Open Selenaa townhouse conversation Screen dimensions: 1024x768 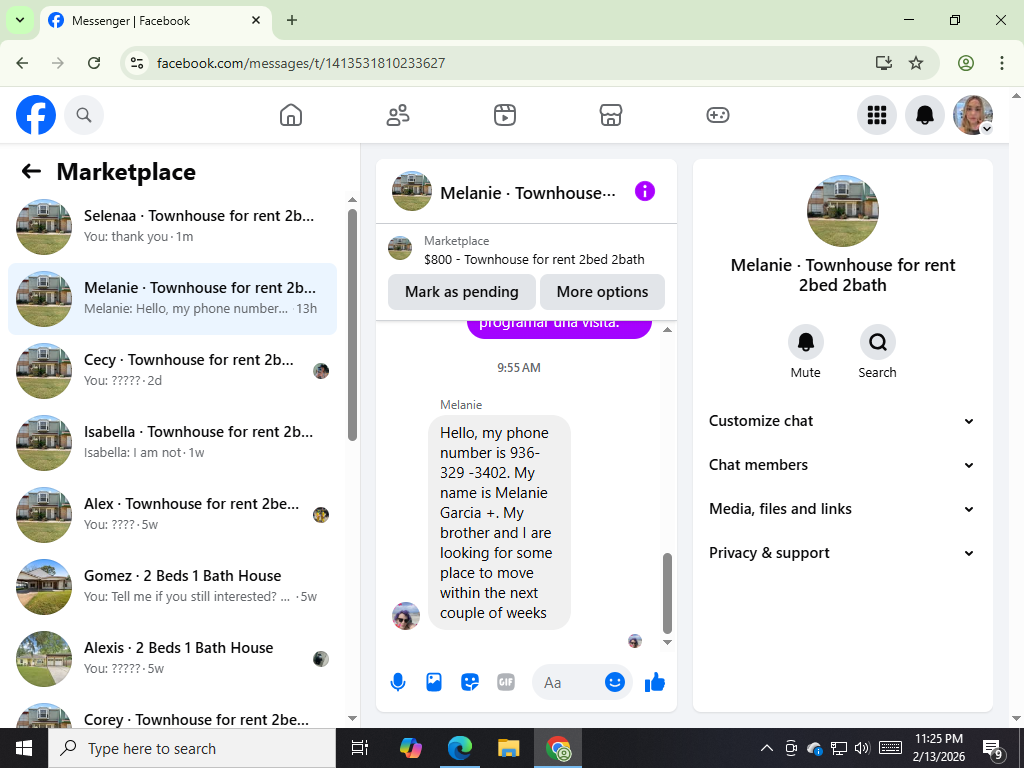pos(172,227)
